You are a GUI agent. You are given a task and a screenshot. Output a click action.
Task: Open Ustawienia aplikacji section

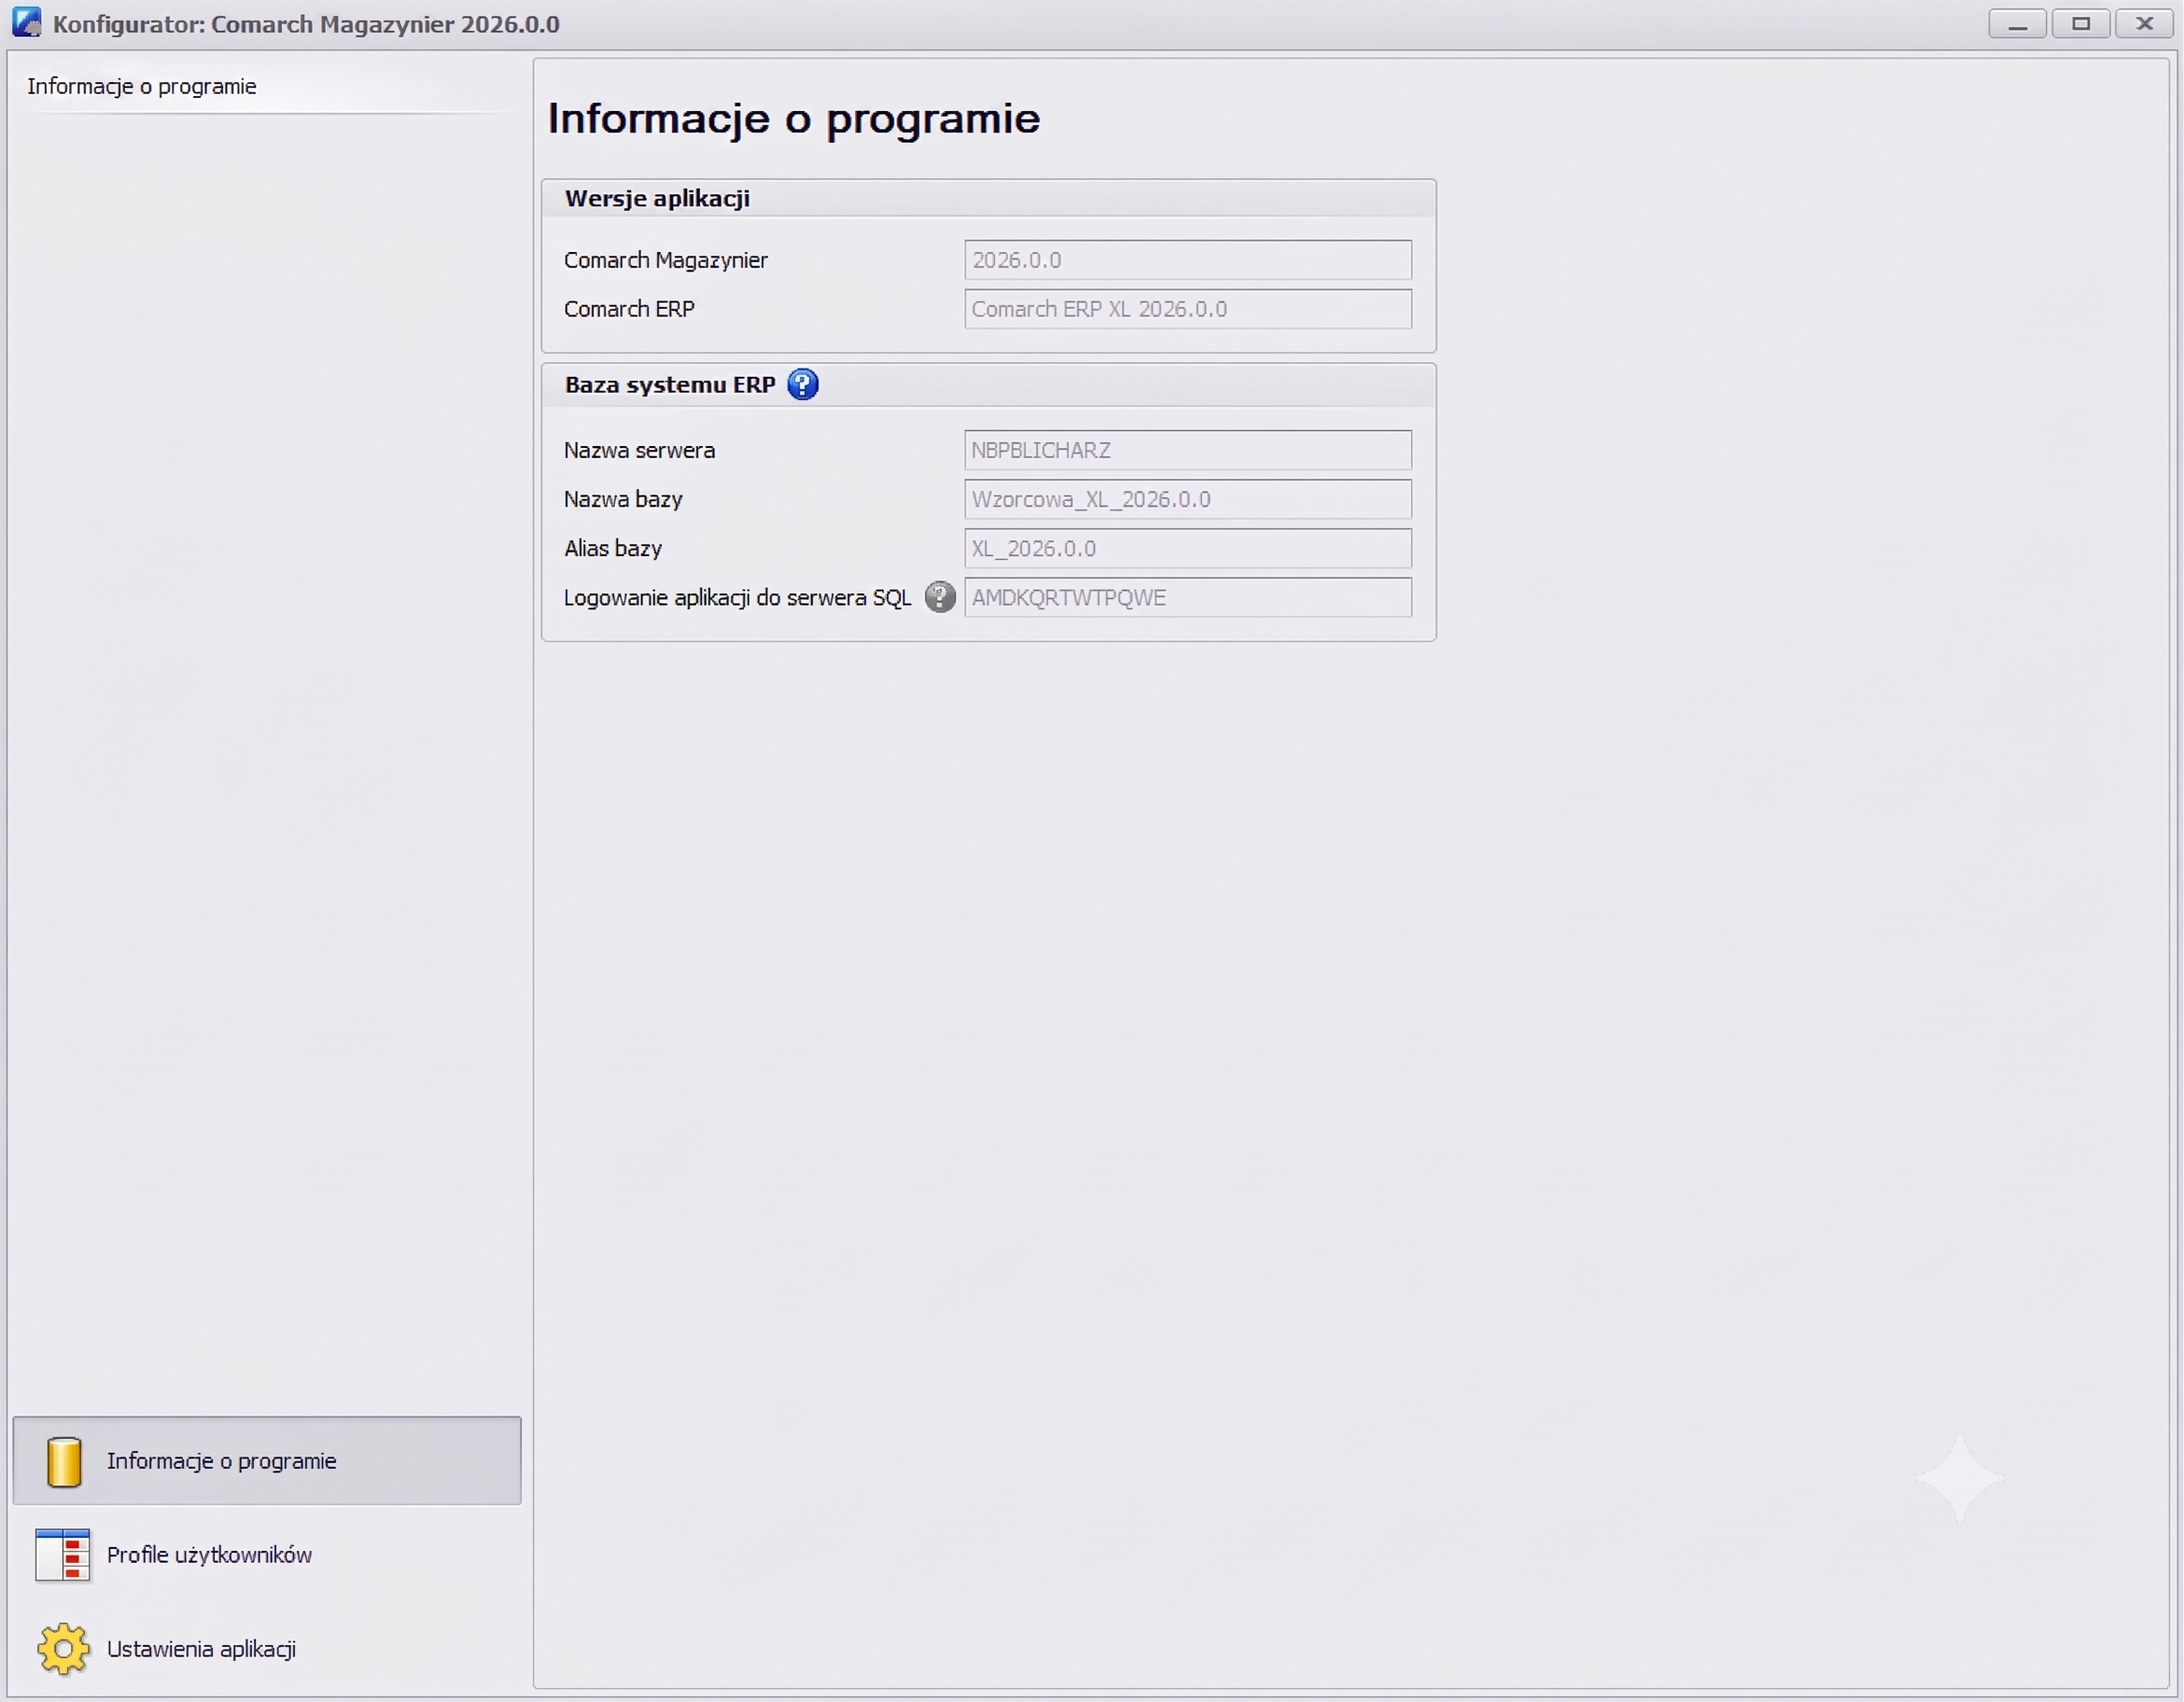click(267, 1649)
